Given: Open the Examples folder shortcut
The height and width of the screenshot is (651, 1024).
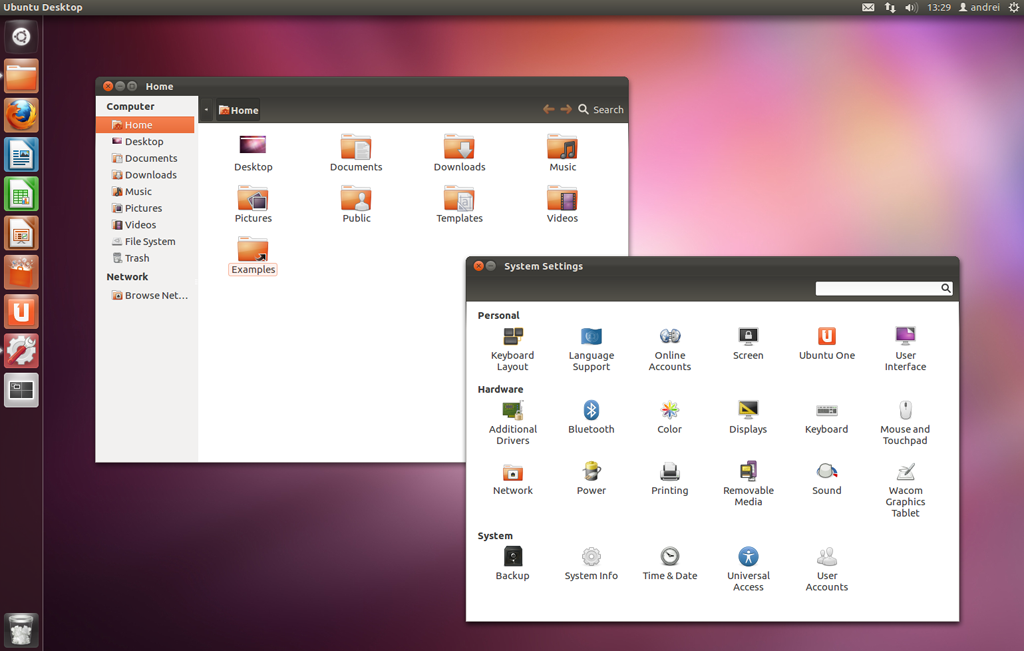Looking at the screenshot, I should point(253,250).
